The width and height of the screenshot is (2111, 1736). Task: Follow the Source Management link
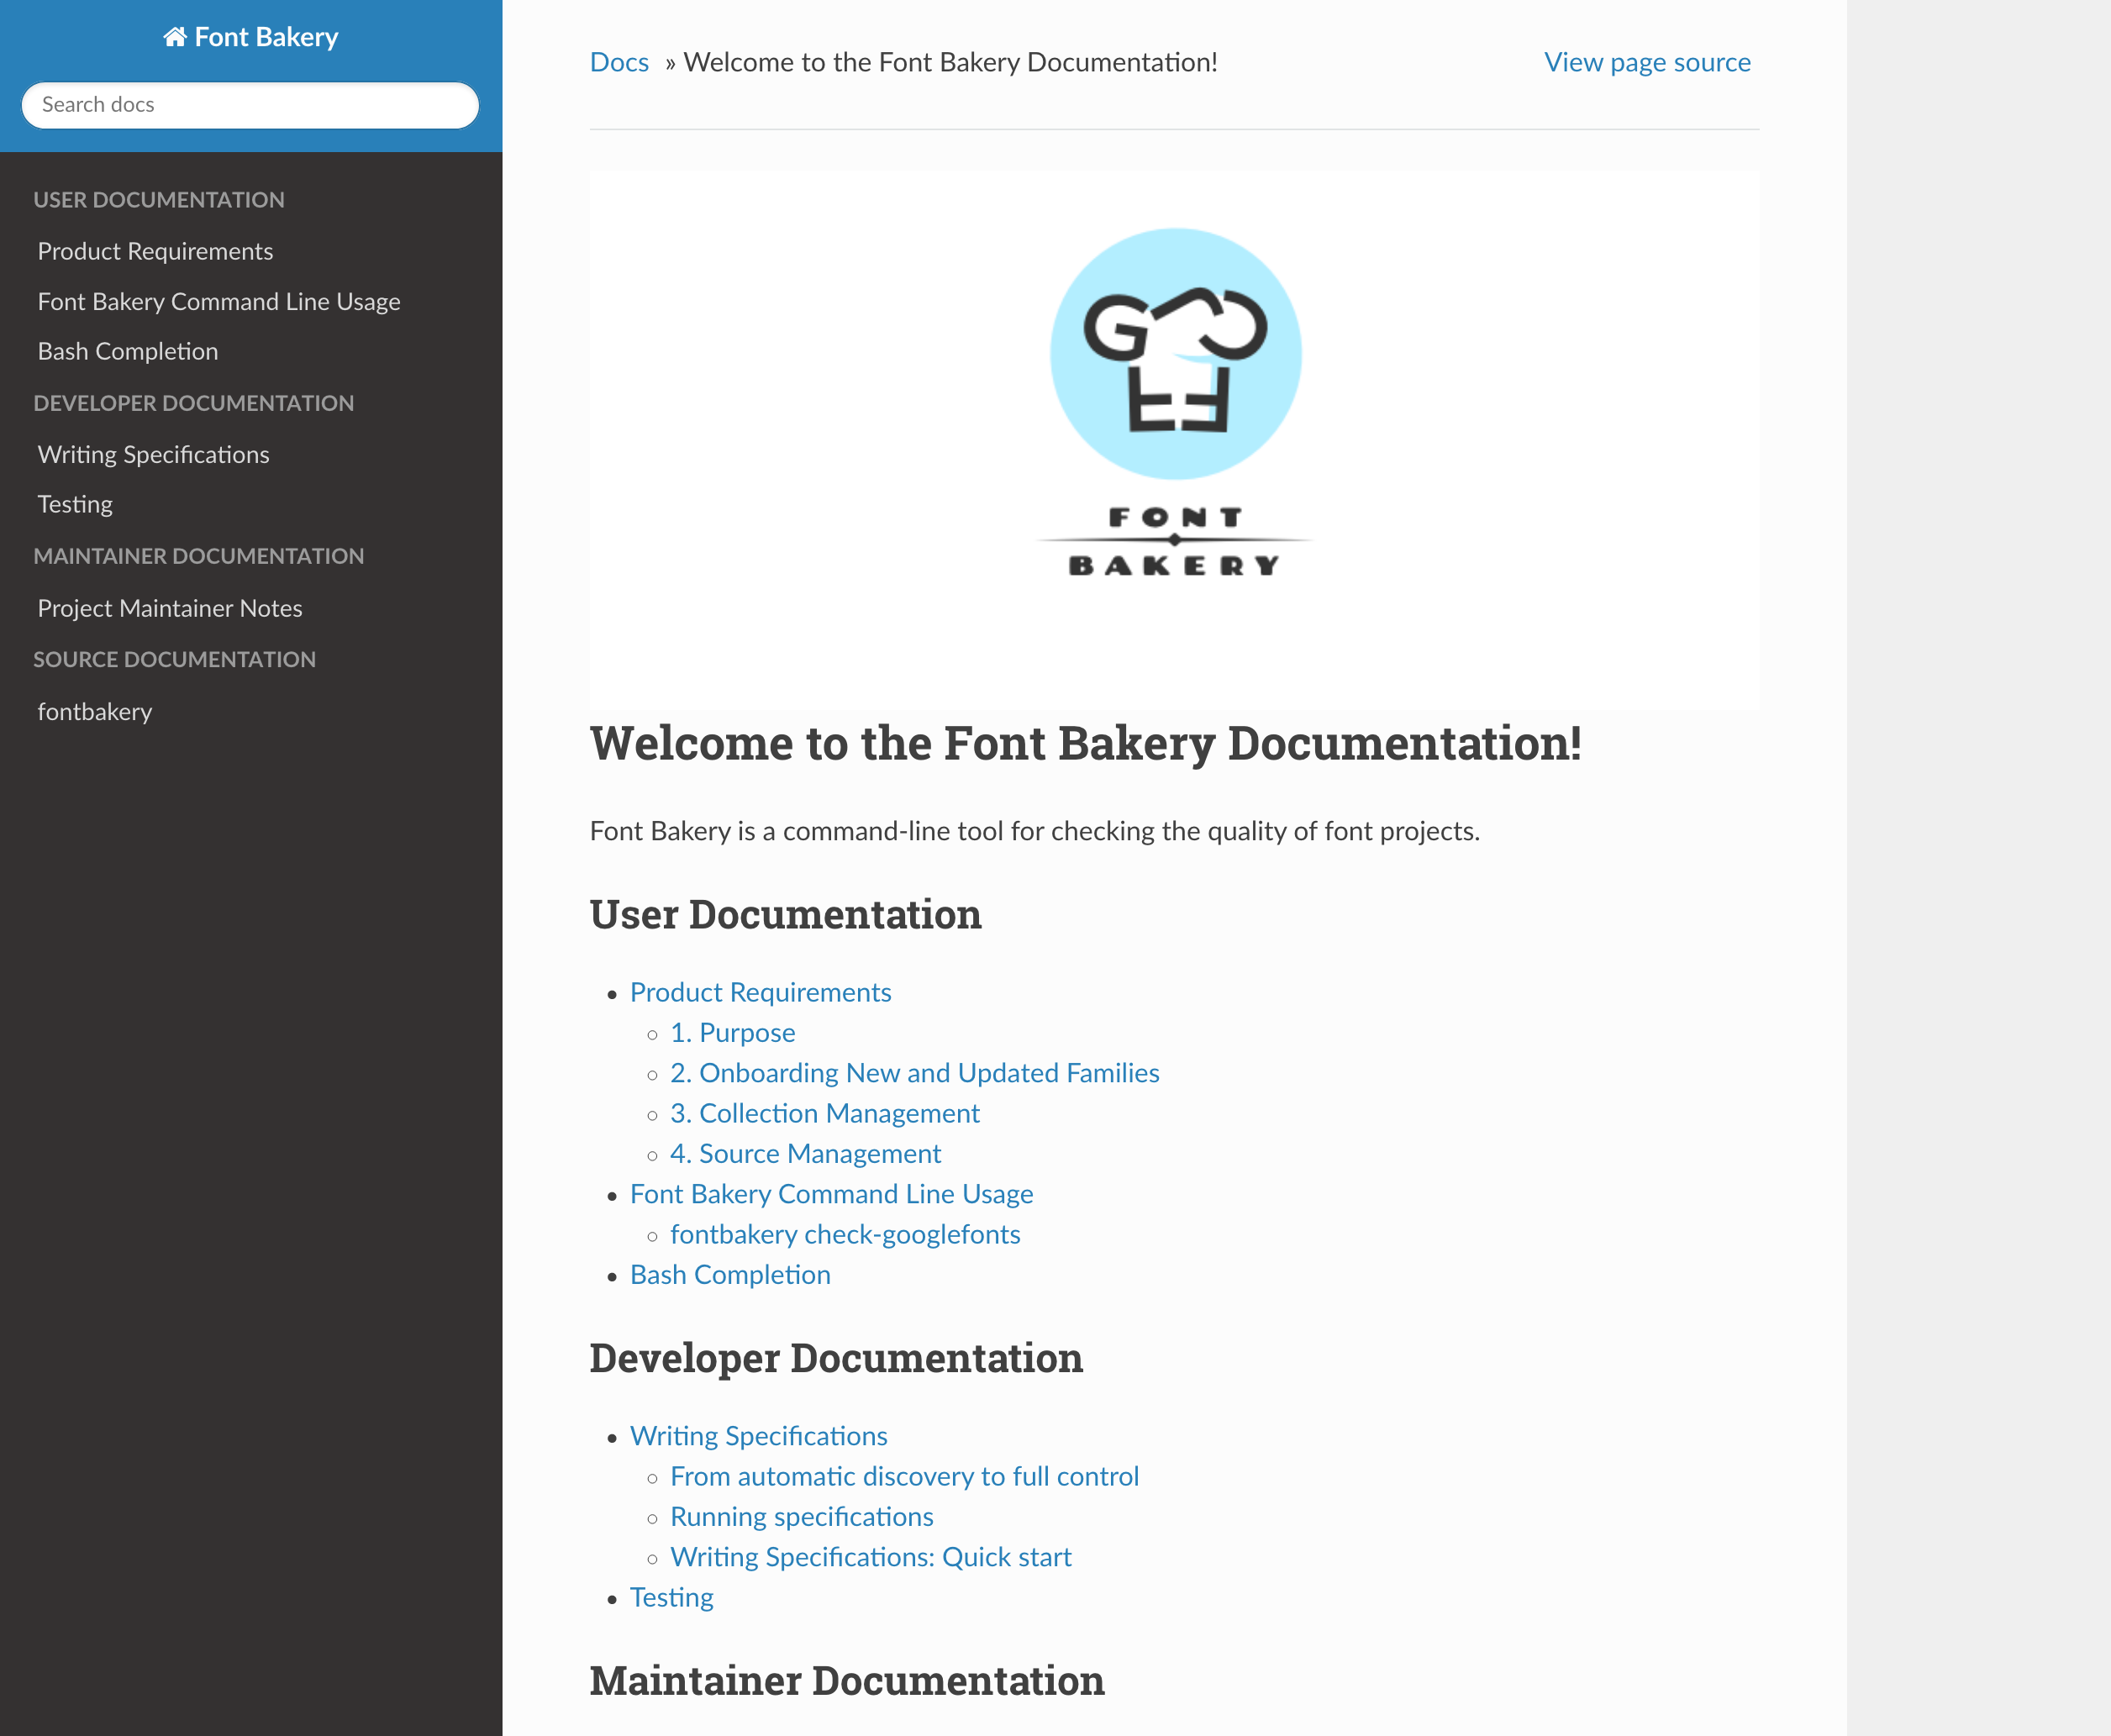click(x=805, y=1154)
